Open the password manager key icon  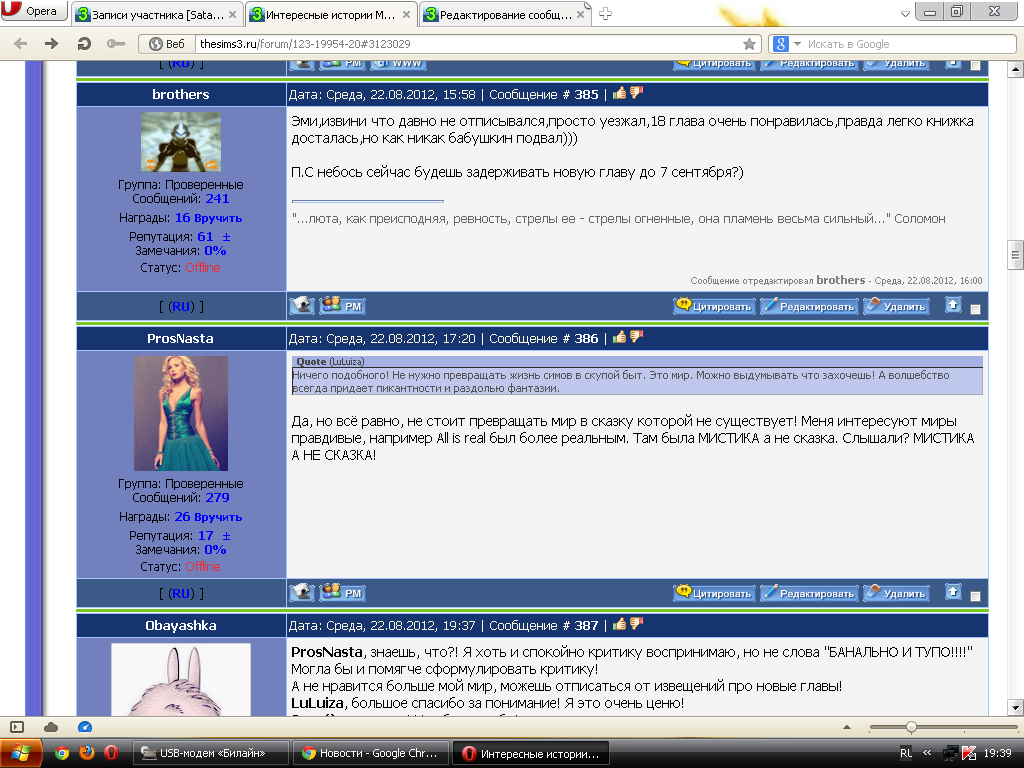(x=116, y=44)
